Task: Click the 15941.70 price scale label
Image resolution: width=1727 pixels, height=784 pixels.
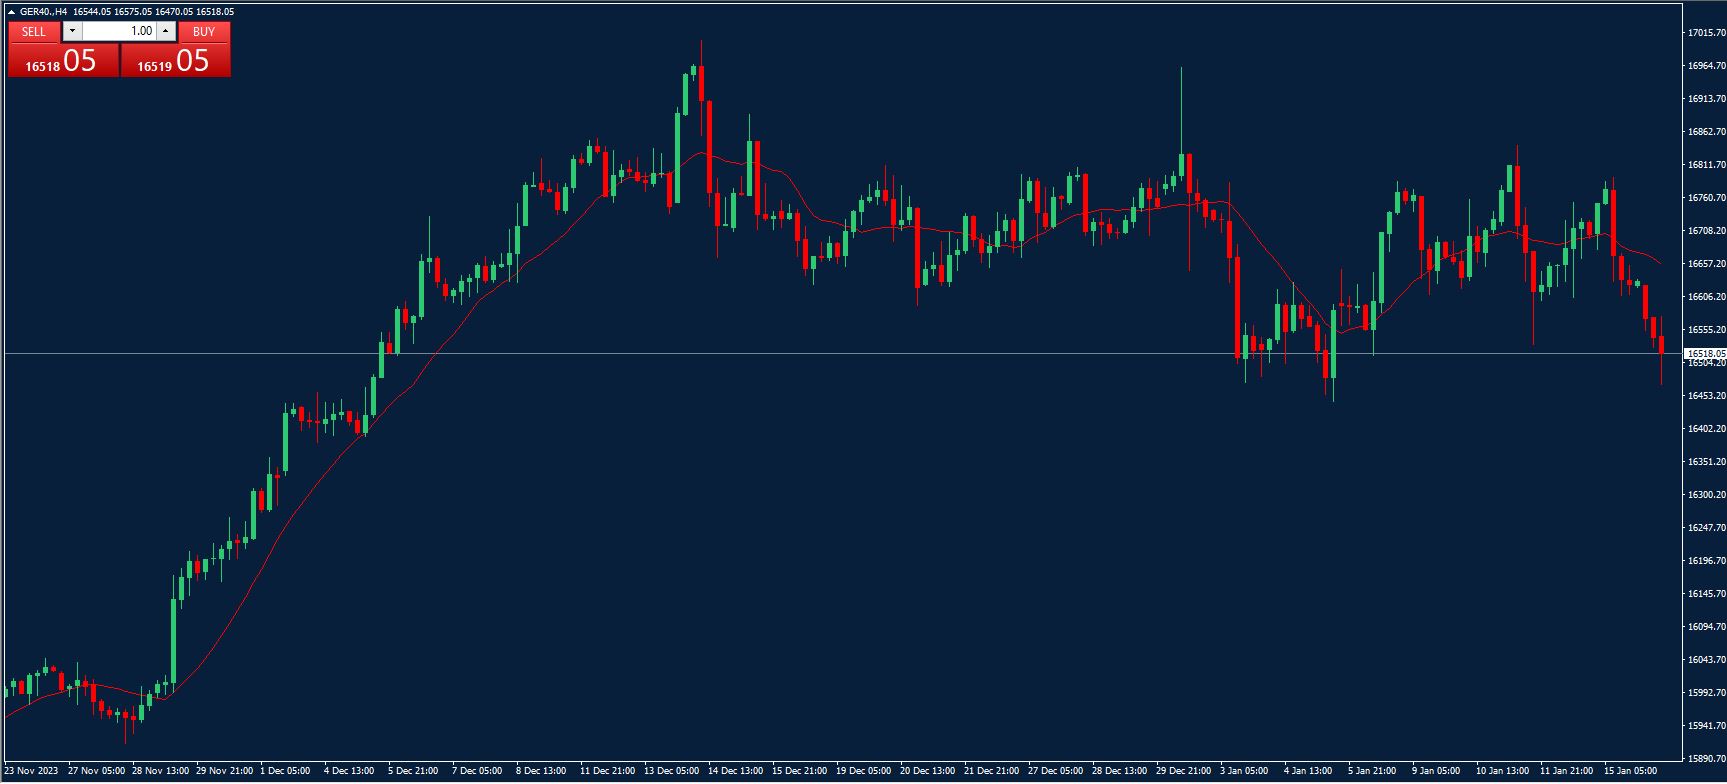Action: [x=1706, y=726]
